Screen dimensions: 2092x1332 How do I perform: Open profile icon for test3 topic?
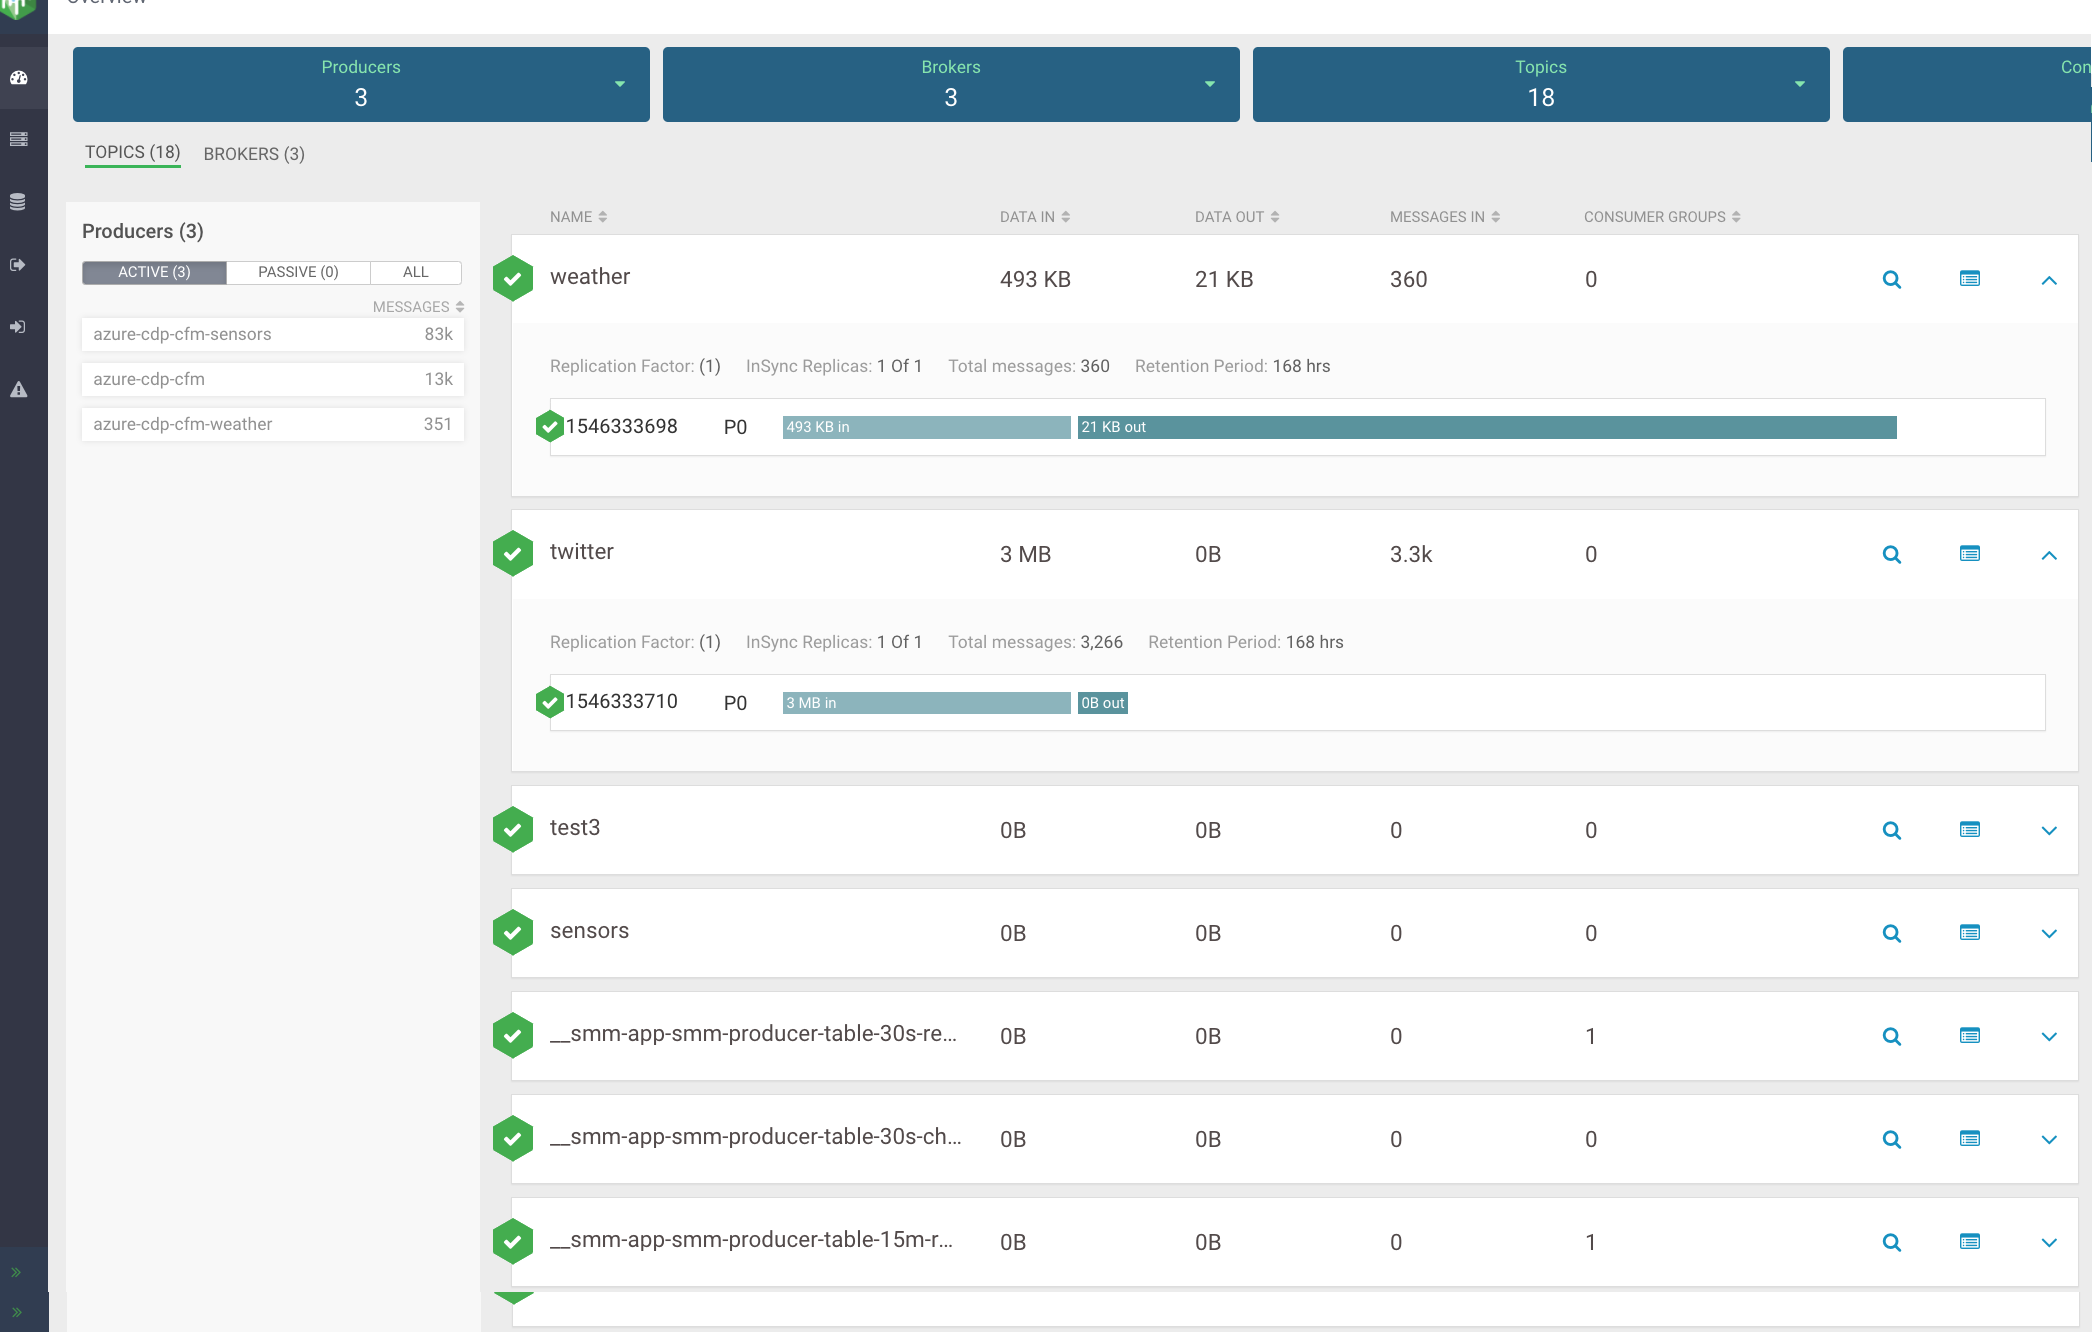click(1969, 830)
